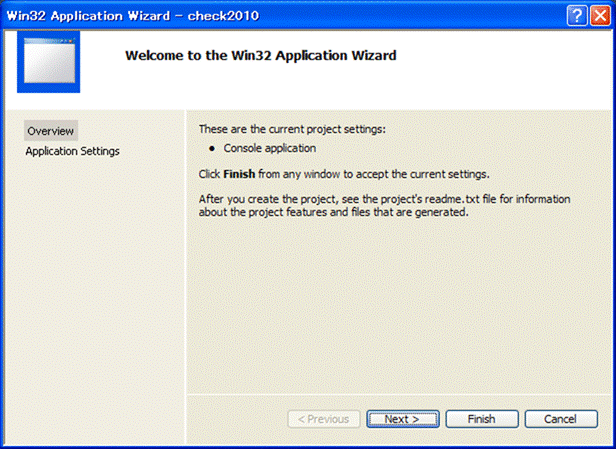
Task: Open the Application Settings page
Action: click(72, 151)
